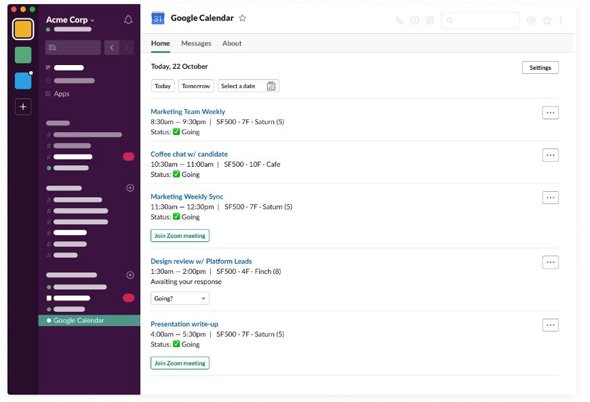Open Design review w/ Platform Leads event
Viewport: 590px width, 402px height.
(201, 261)
